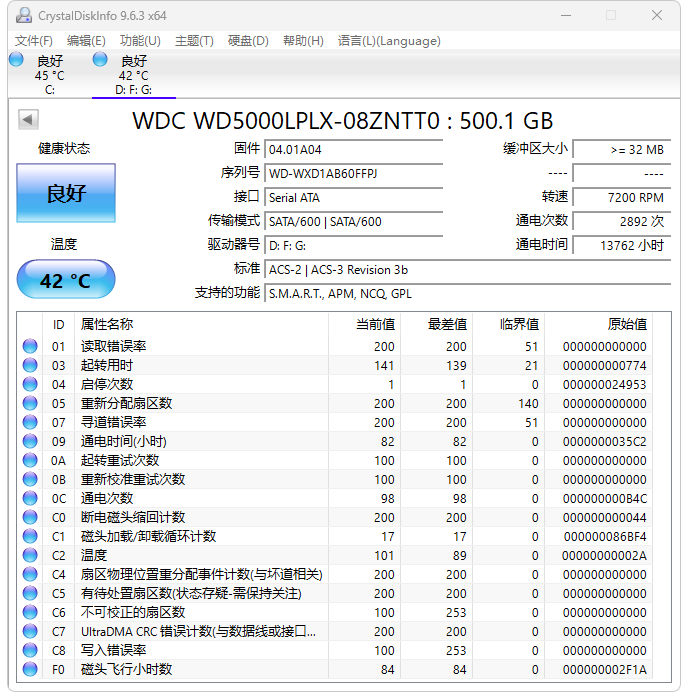Click status orb for attribute C4 row
Image resolution: width=688 pixels, height=699 pixels.
[x=30, y=575]
